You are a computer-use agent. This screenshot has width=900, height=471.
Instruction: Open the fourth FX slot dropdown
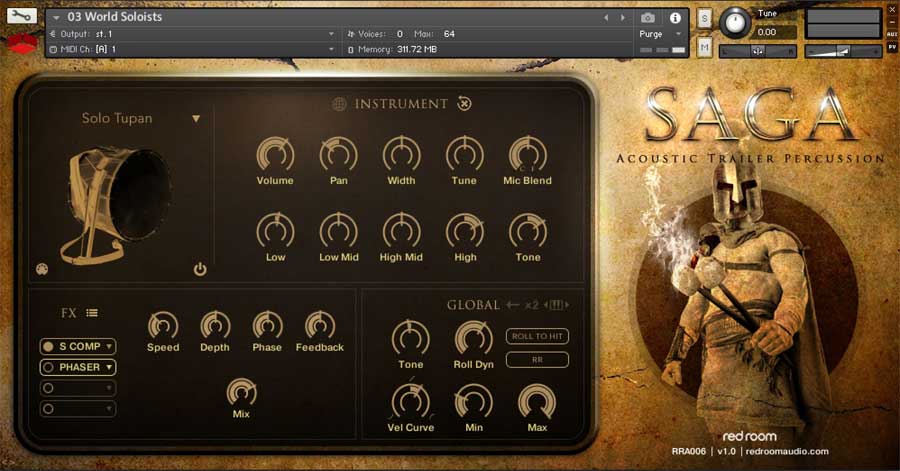click(108, 408)
